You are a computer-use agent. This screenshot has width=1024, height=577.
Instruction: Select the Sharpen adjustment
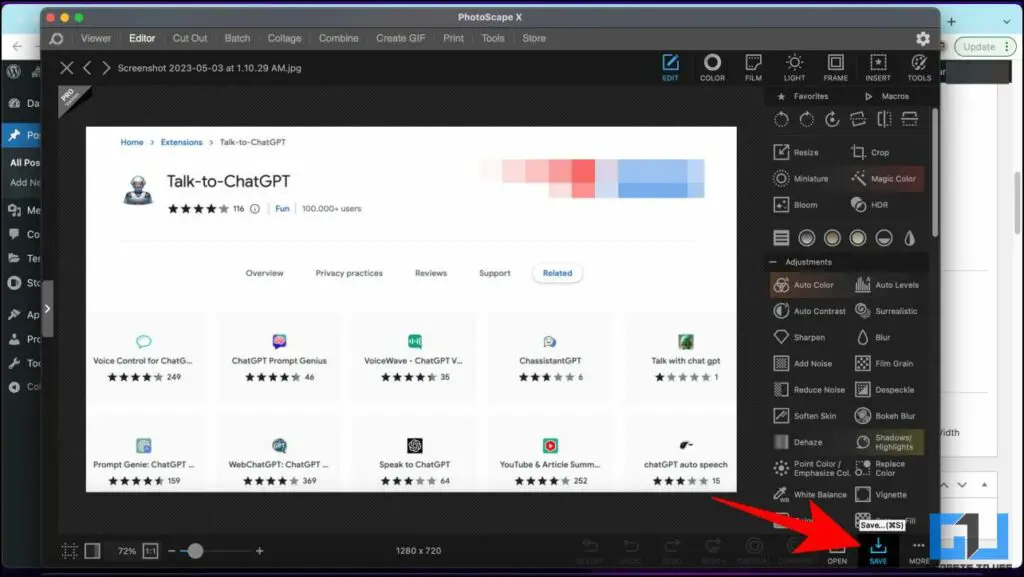(799, 337)
